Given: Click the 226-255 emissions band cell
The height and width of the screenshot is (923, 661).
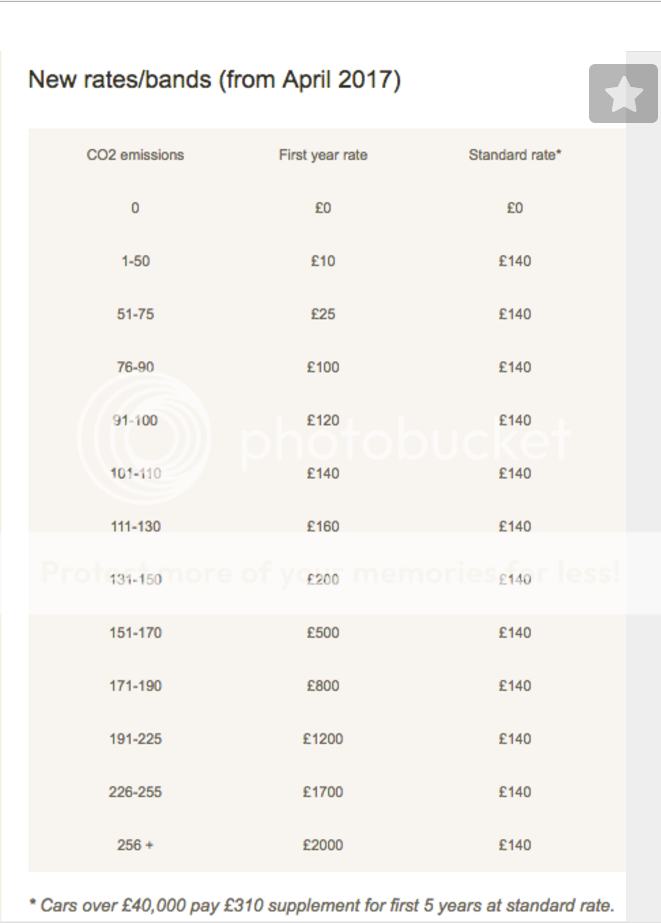Looking at the screenshot, I should tap(136, 792).
